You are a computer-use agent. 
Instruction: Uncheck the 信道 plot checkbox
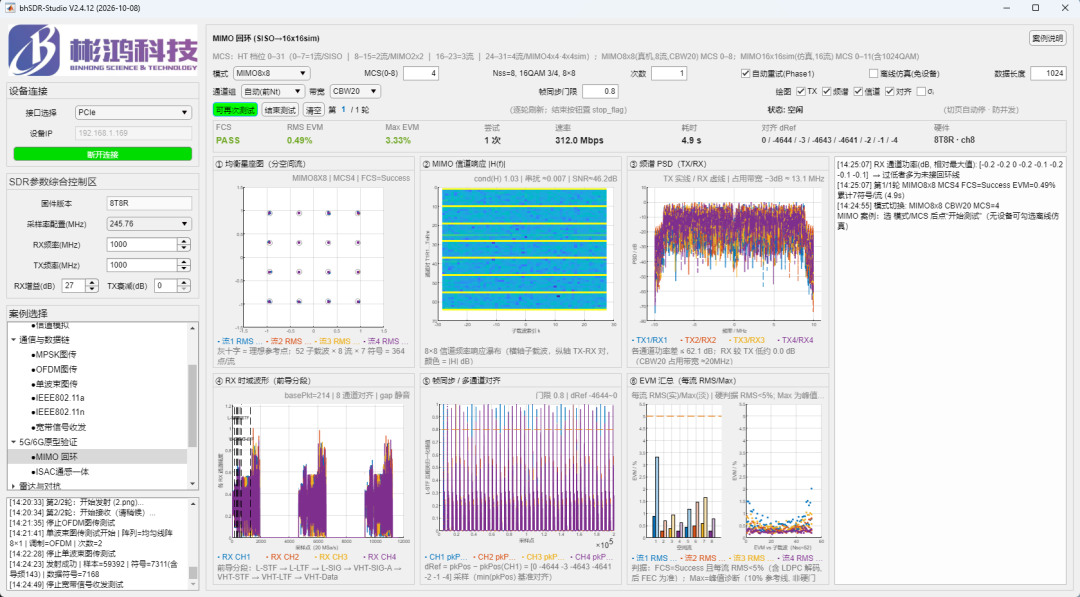point(858,92)
